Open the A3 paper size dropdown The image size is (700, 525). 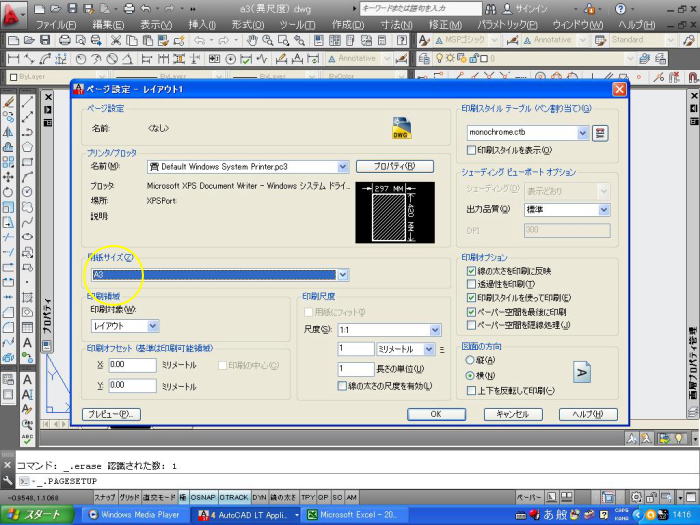click(x=343, y=275)
